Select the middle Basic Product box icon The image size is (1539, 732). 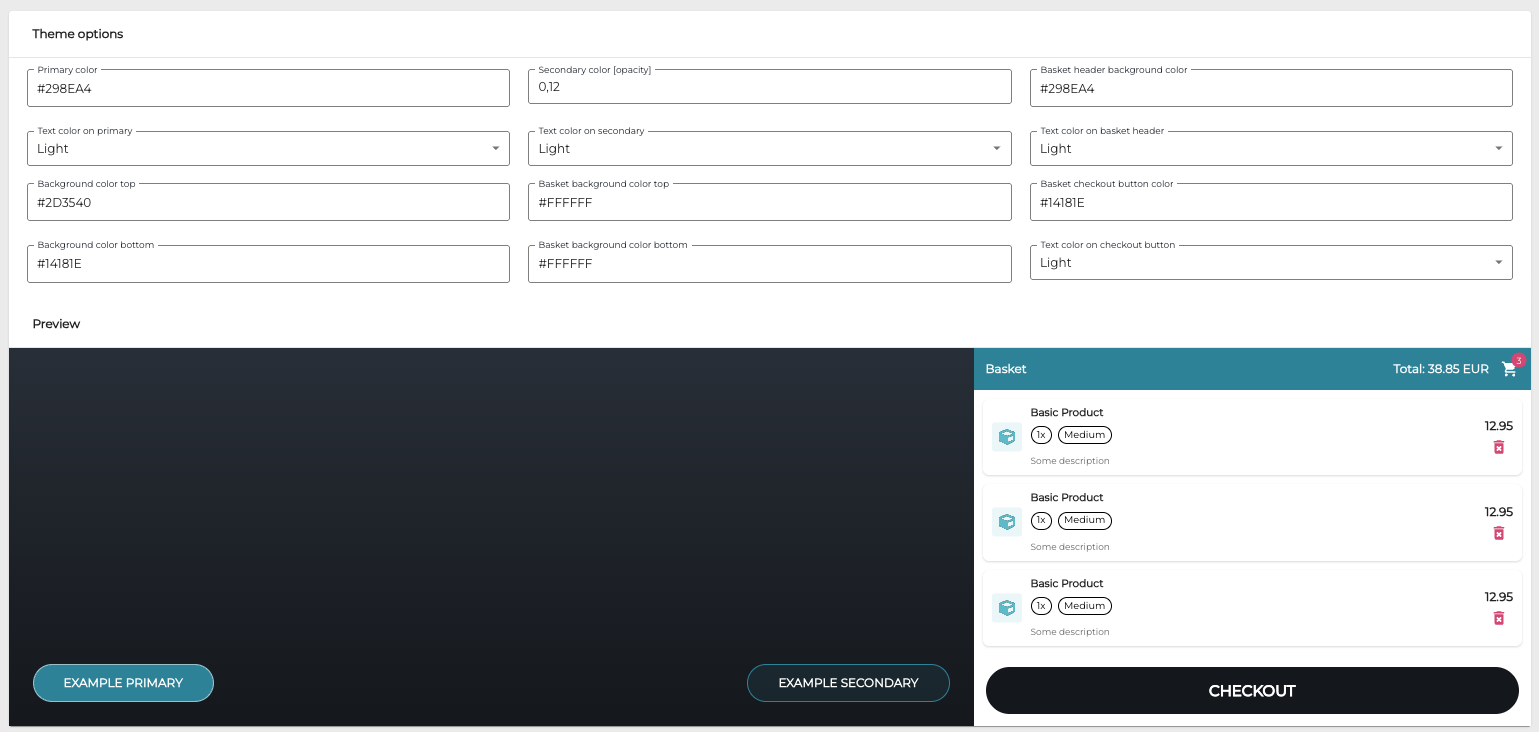pyautogui.click(x=1007, y=522)
